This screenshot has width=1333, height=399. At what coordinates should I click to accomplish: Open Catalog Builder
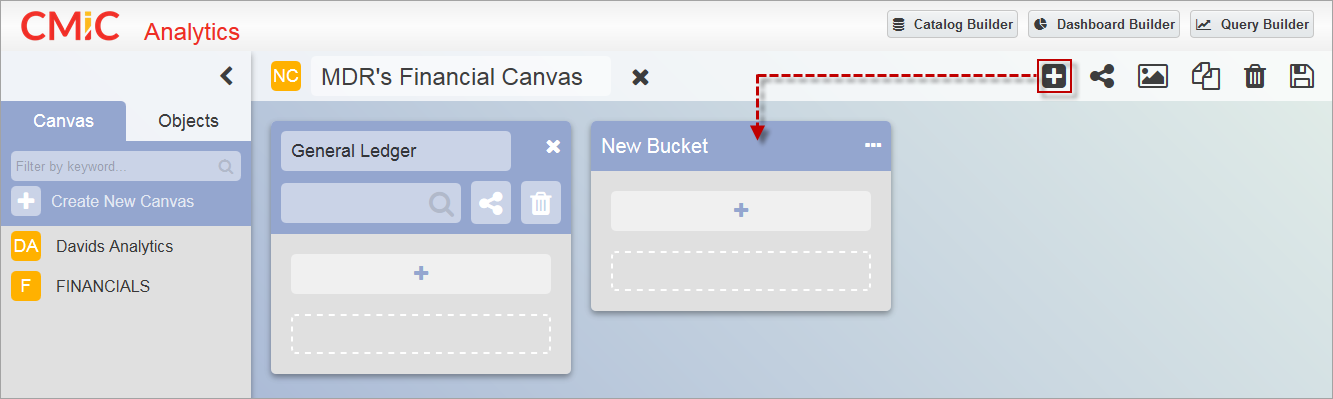click(x=953, y=24)
